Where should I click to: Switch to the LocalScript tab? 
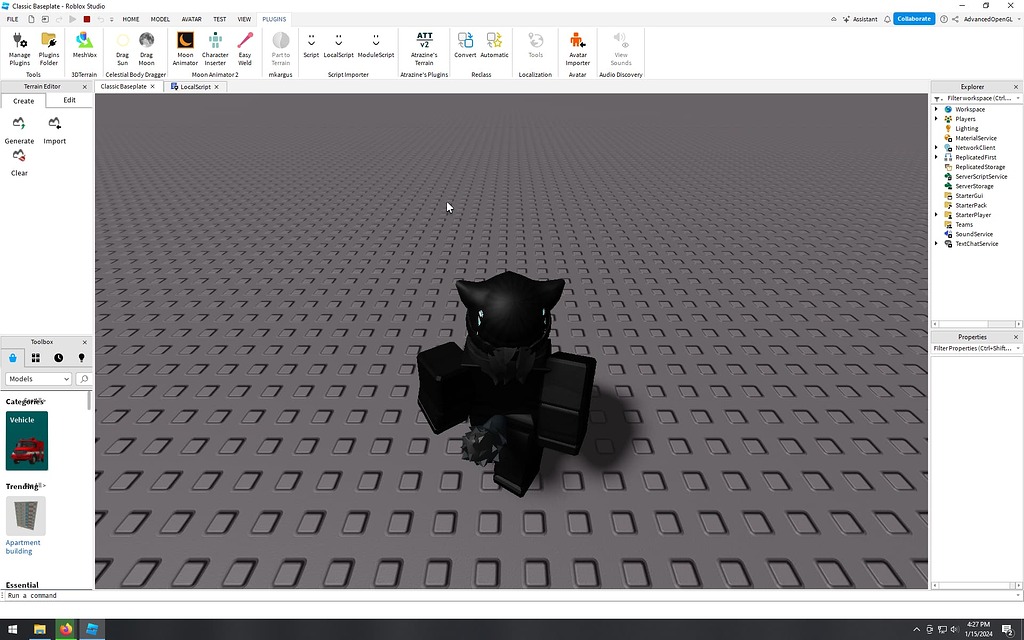[195, 86]
